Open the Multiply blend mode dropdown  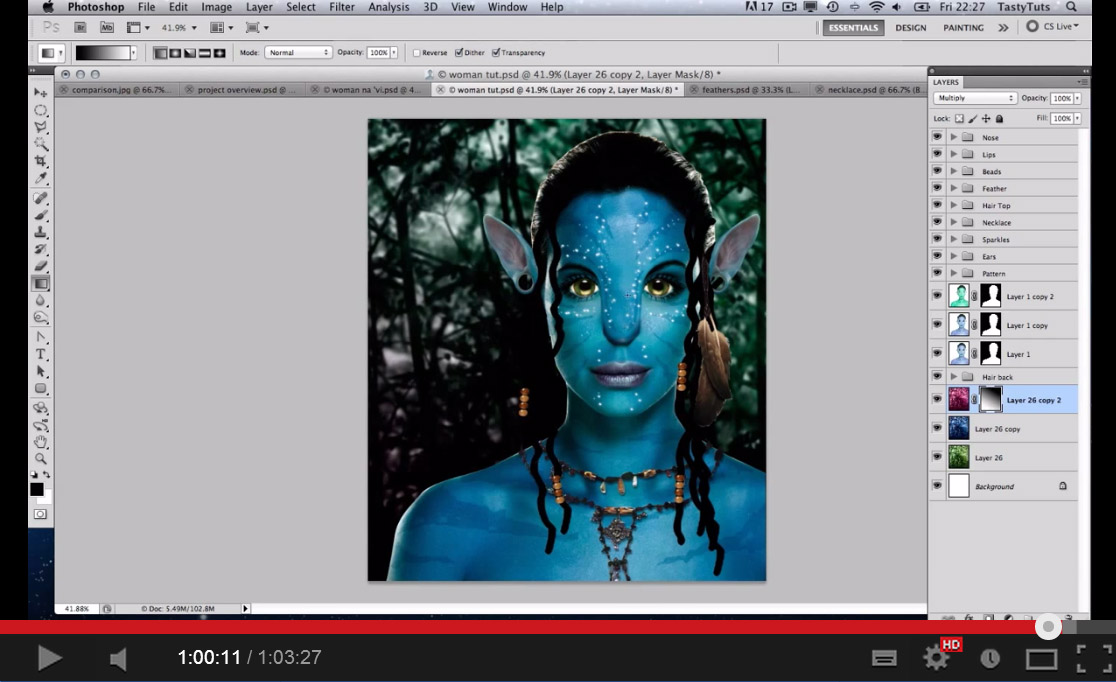[974, 98]
